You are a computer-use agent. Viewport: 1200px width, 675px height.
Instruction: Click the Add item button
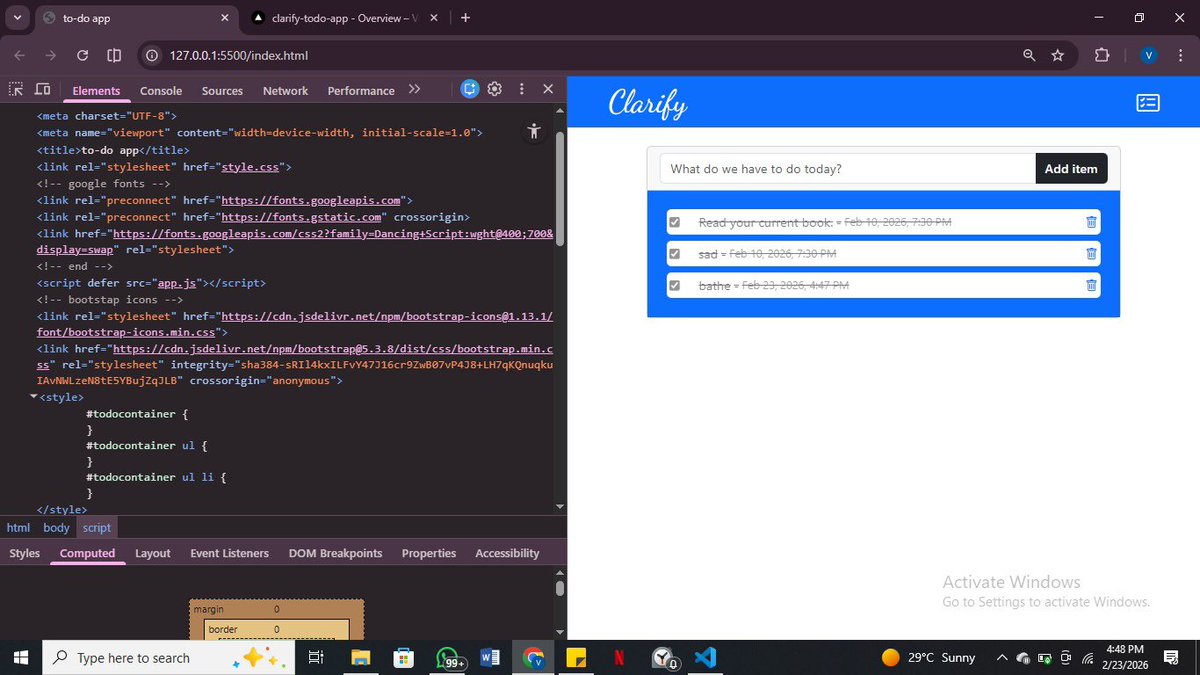click(x=1071, y=169)
